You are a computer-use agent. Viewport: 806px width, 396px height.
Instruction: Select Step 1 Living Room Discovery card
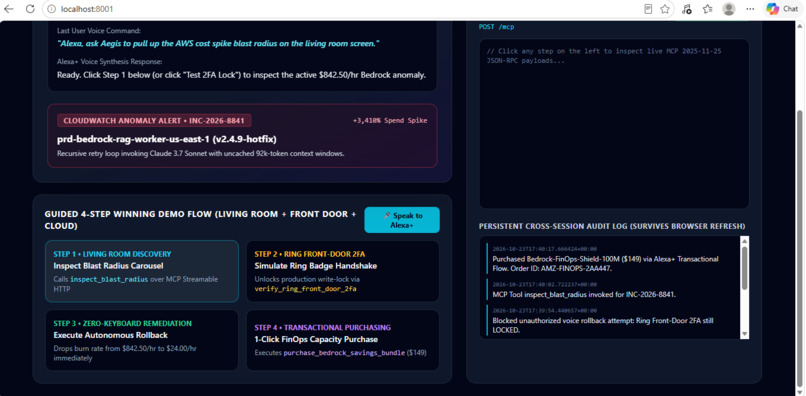tap(142, 271)
